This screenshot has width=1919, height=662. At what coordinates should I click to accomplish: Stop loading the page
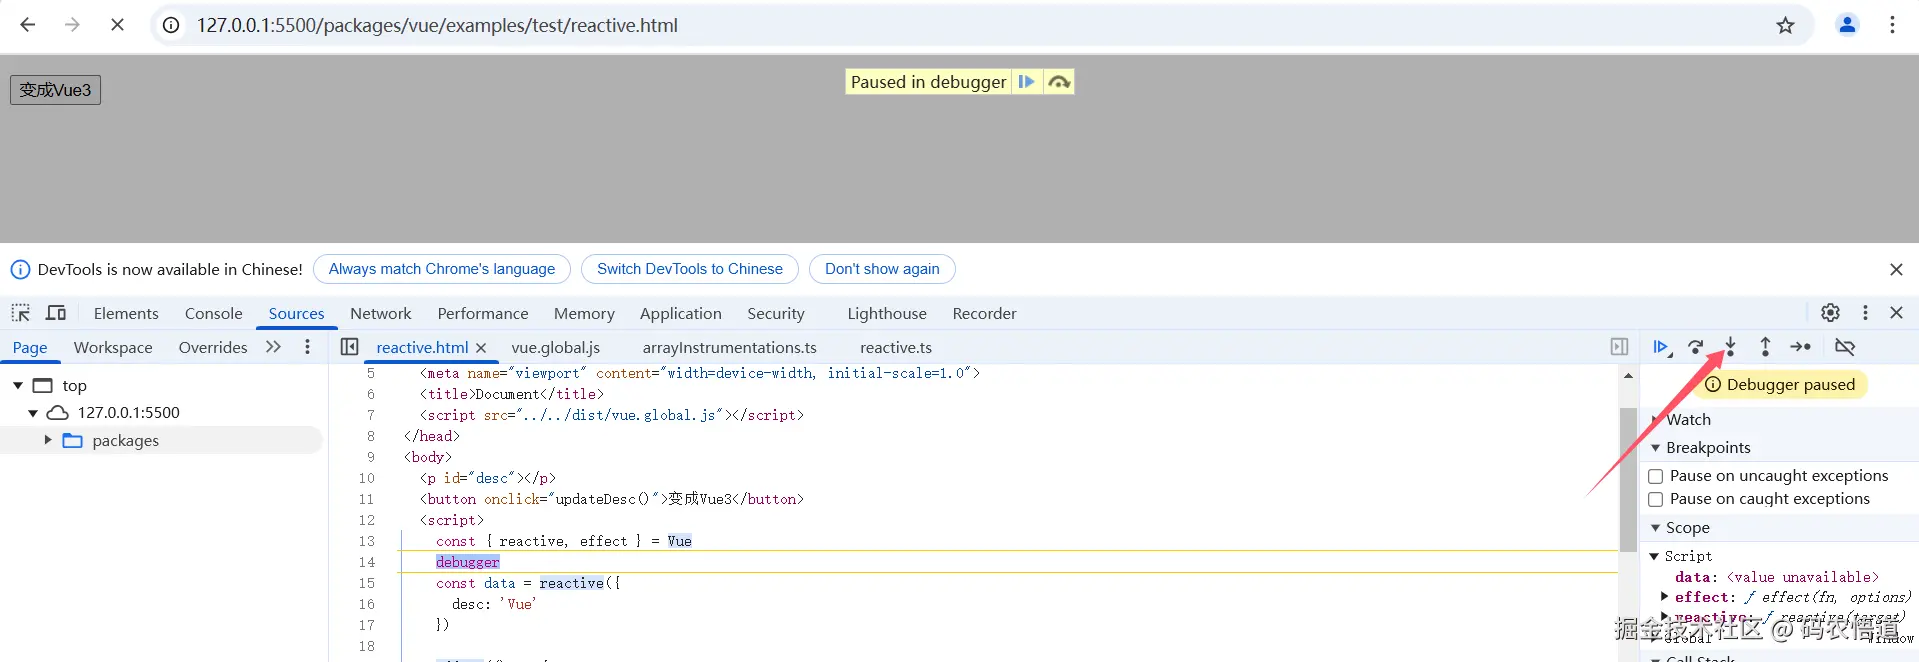click(117, 25)
